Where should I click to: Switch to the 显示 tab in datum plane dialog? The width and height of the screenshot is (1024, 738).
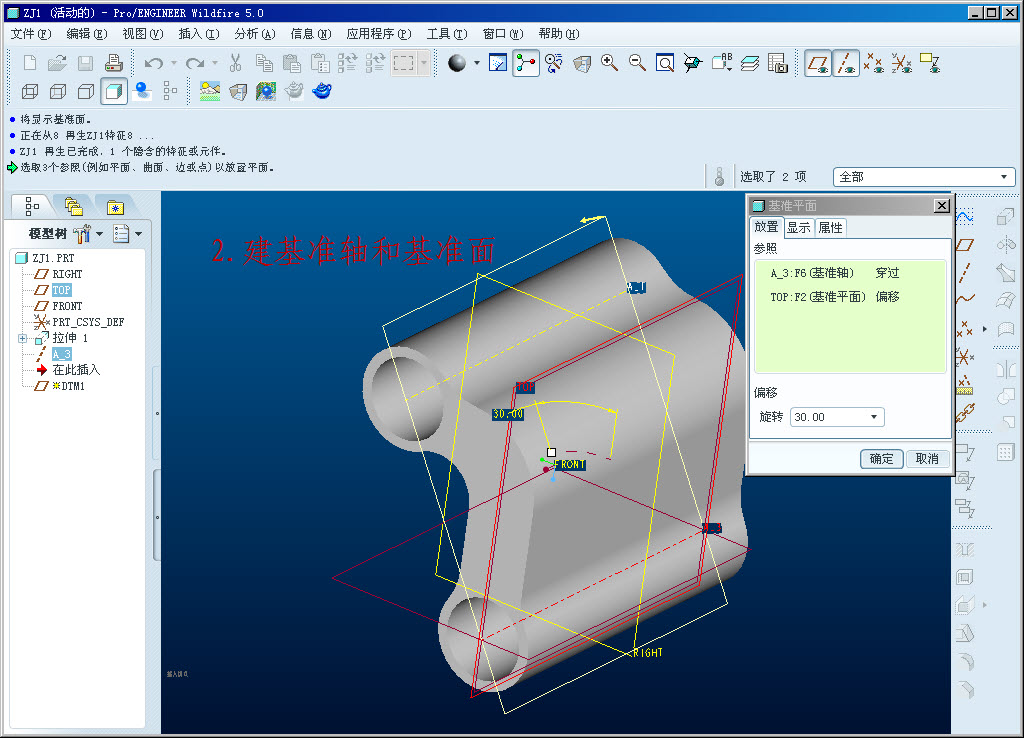click(799, 228)
